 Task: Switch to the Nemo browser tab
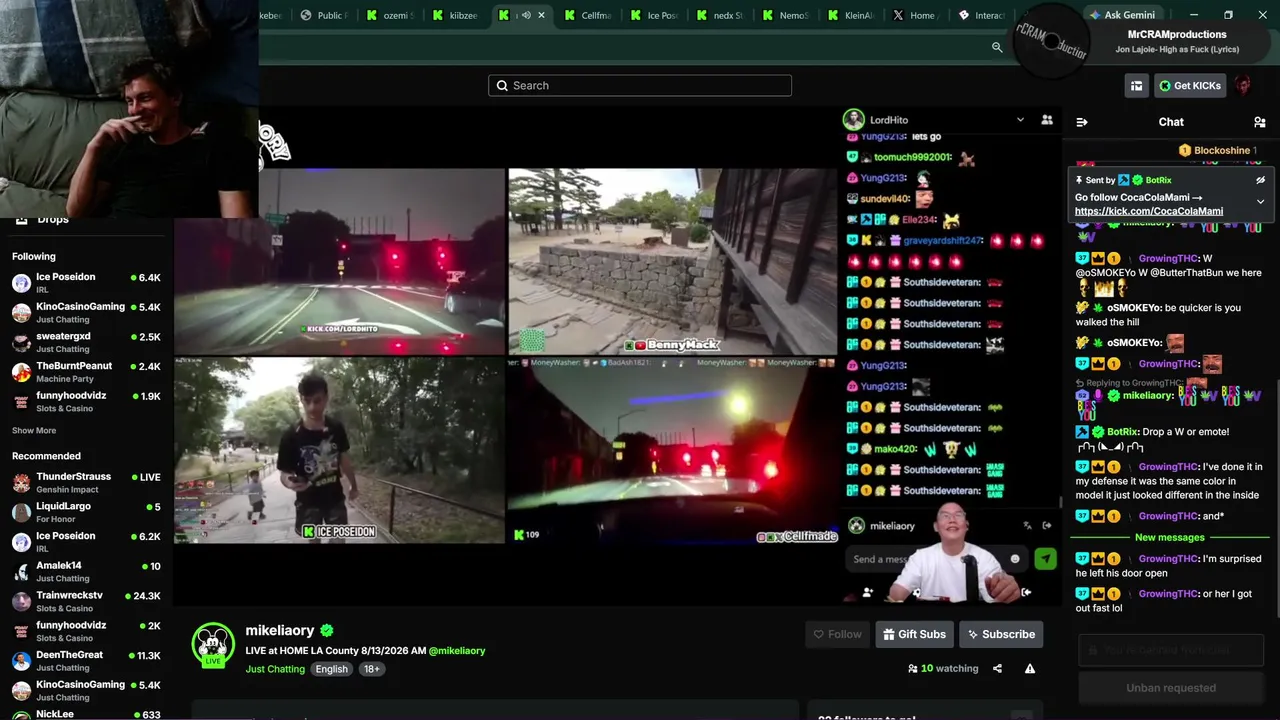tap(785, 15)
